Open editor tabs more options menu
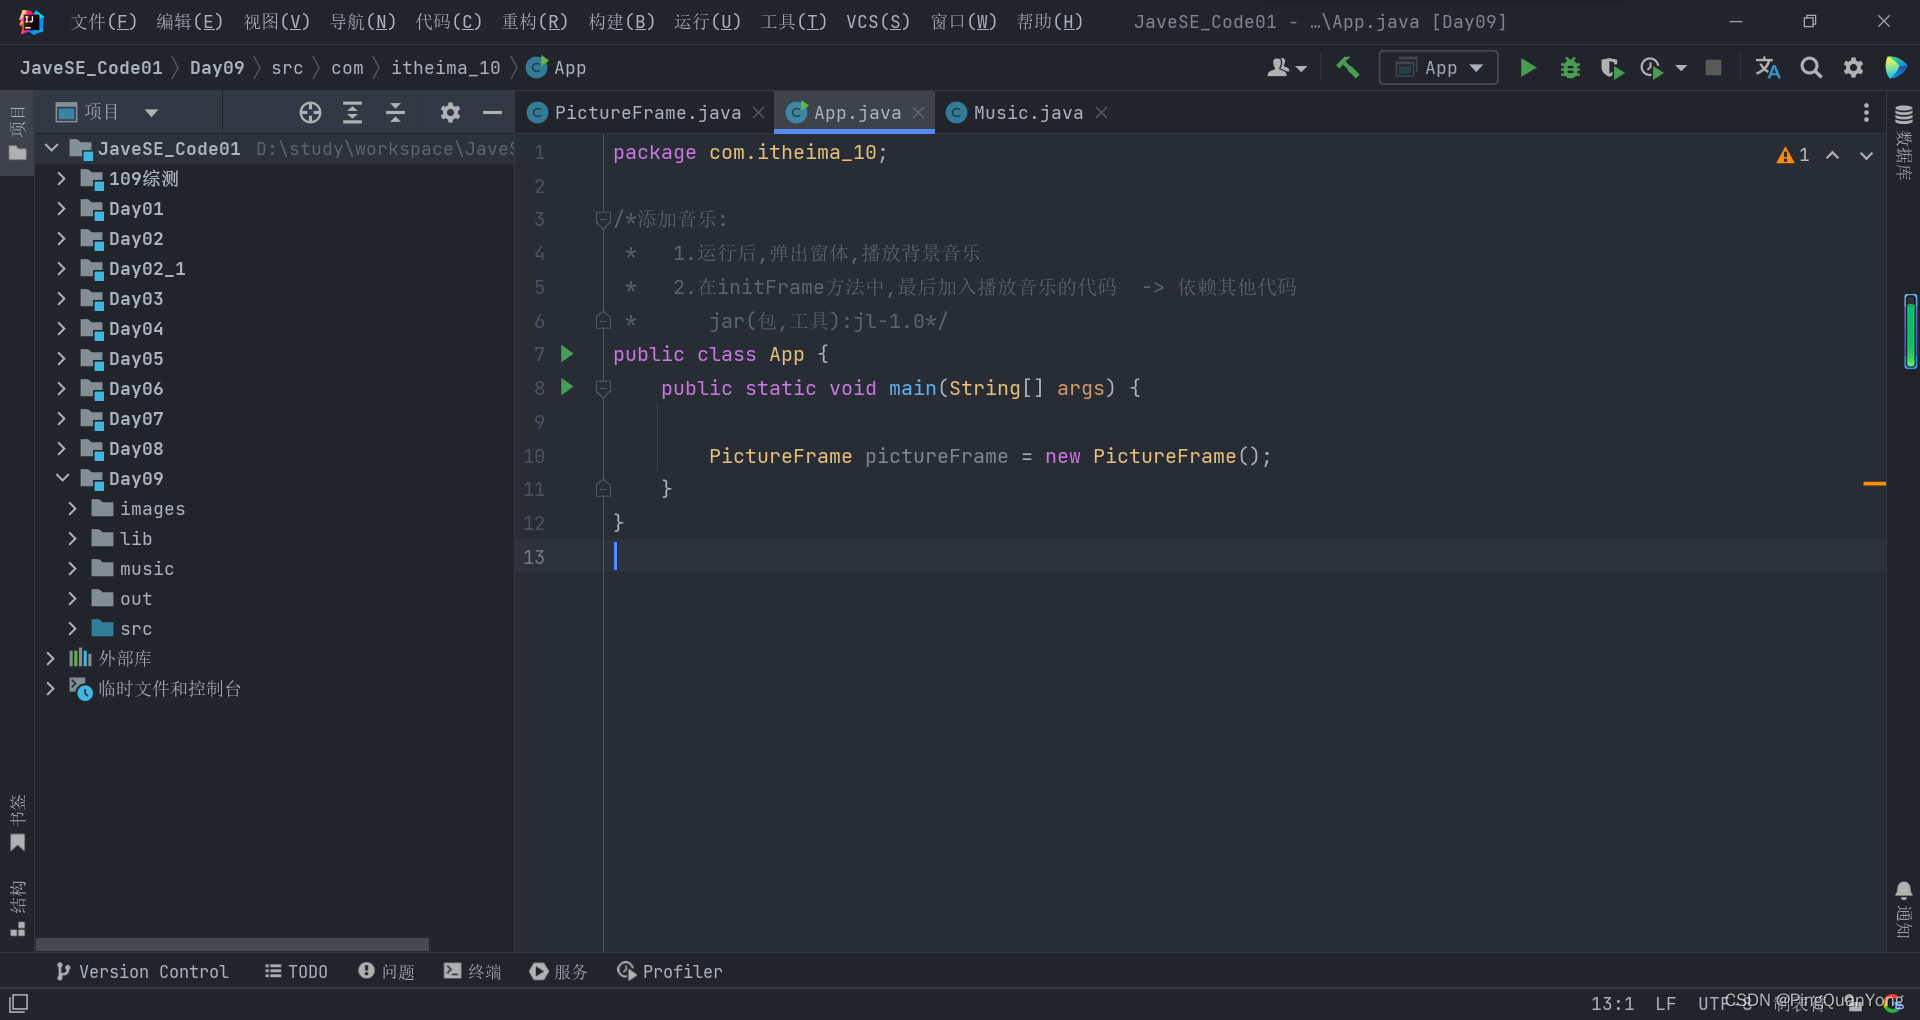This screenshot has height=1020, width=1920. pos(1866,112)
